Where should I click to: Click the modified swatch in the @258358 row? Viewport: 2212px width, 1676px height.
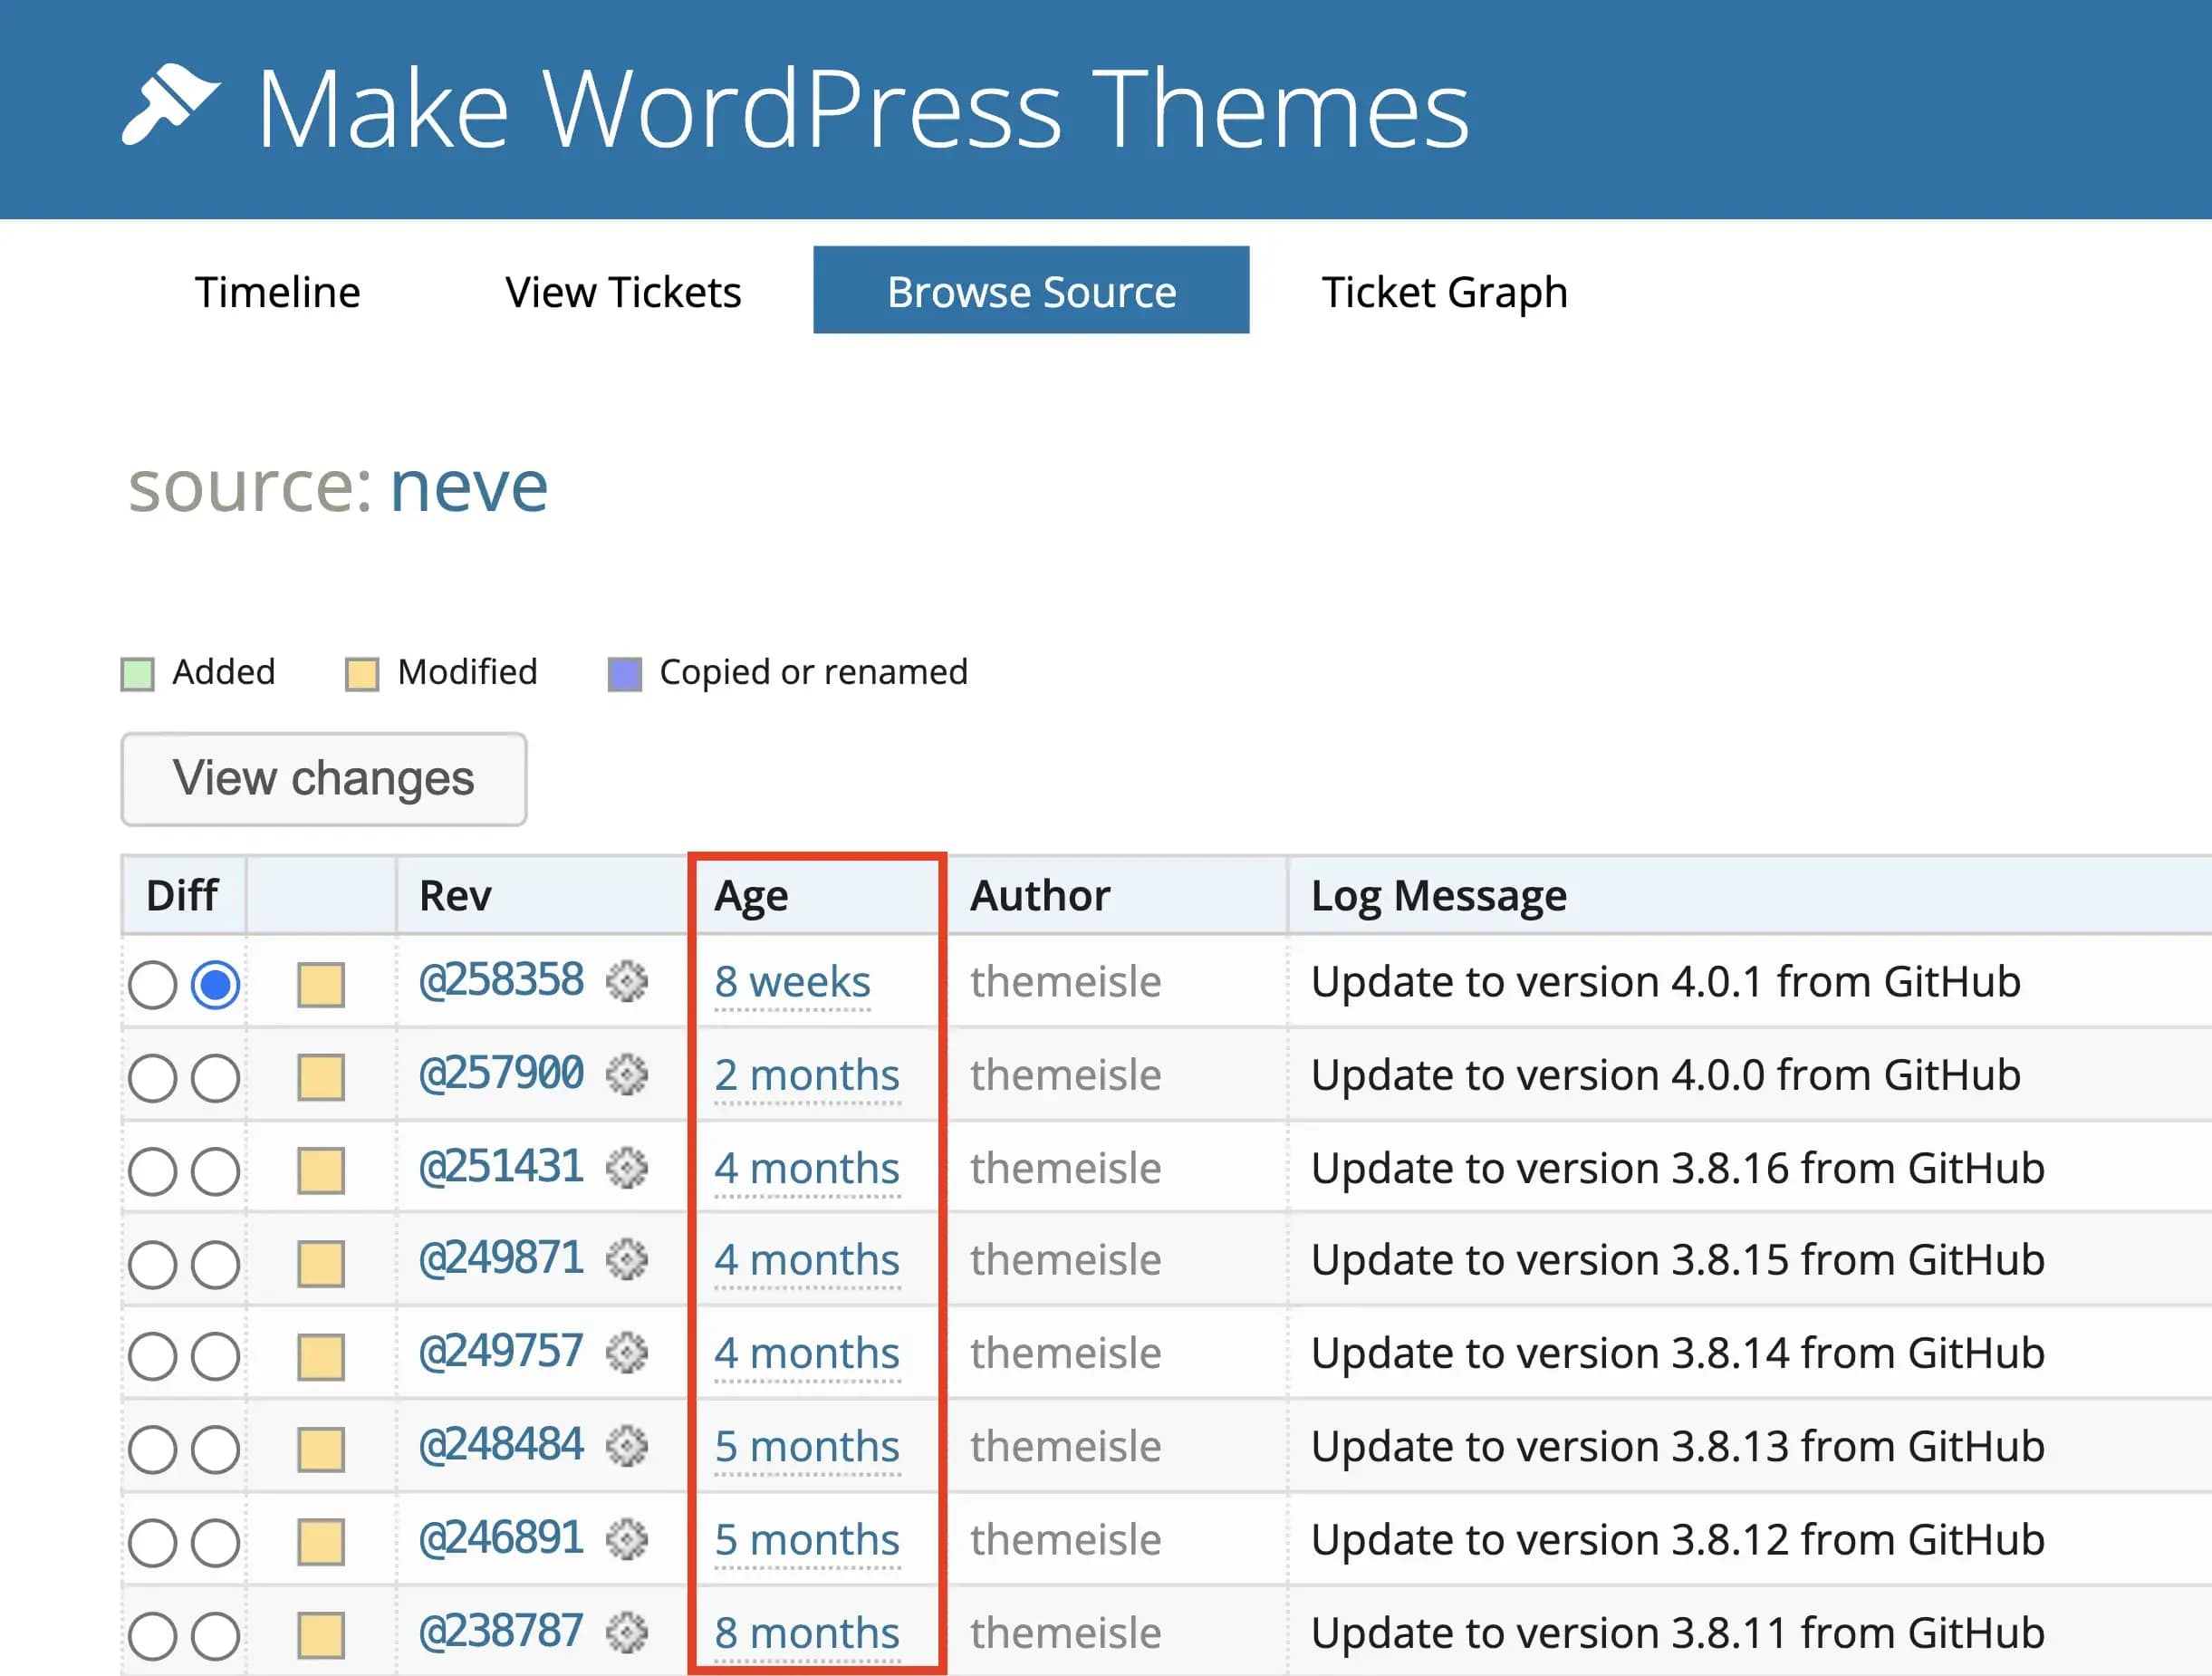[x=321, y=985]
